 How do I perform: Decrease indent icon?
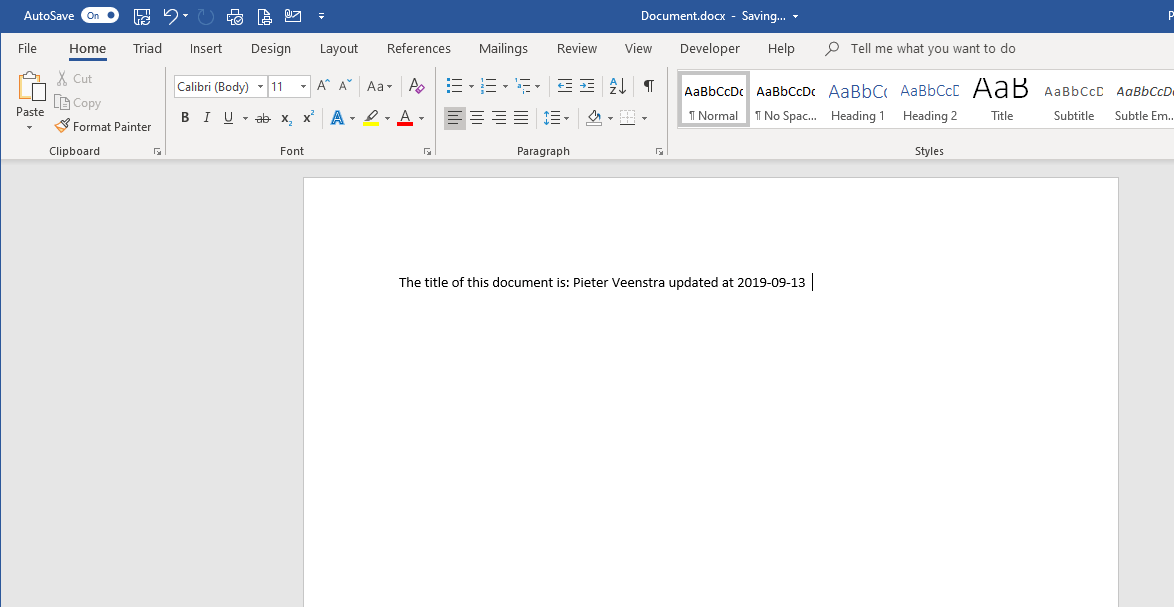[x=565, y=86]
